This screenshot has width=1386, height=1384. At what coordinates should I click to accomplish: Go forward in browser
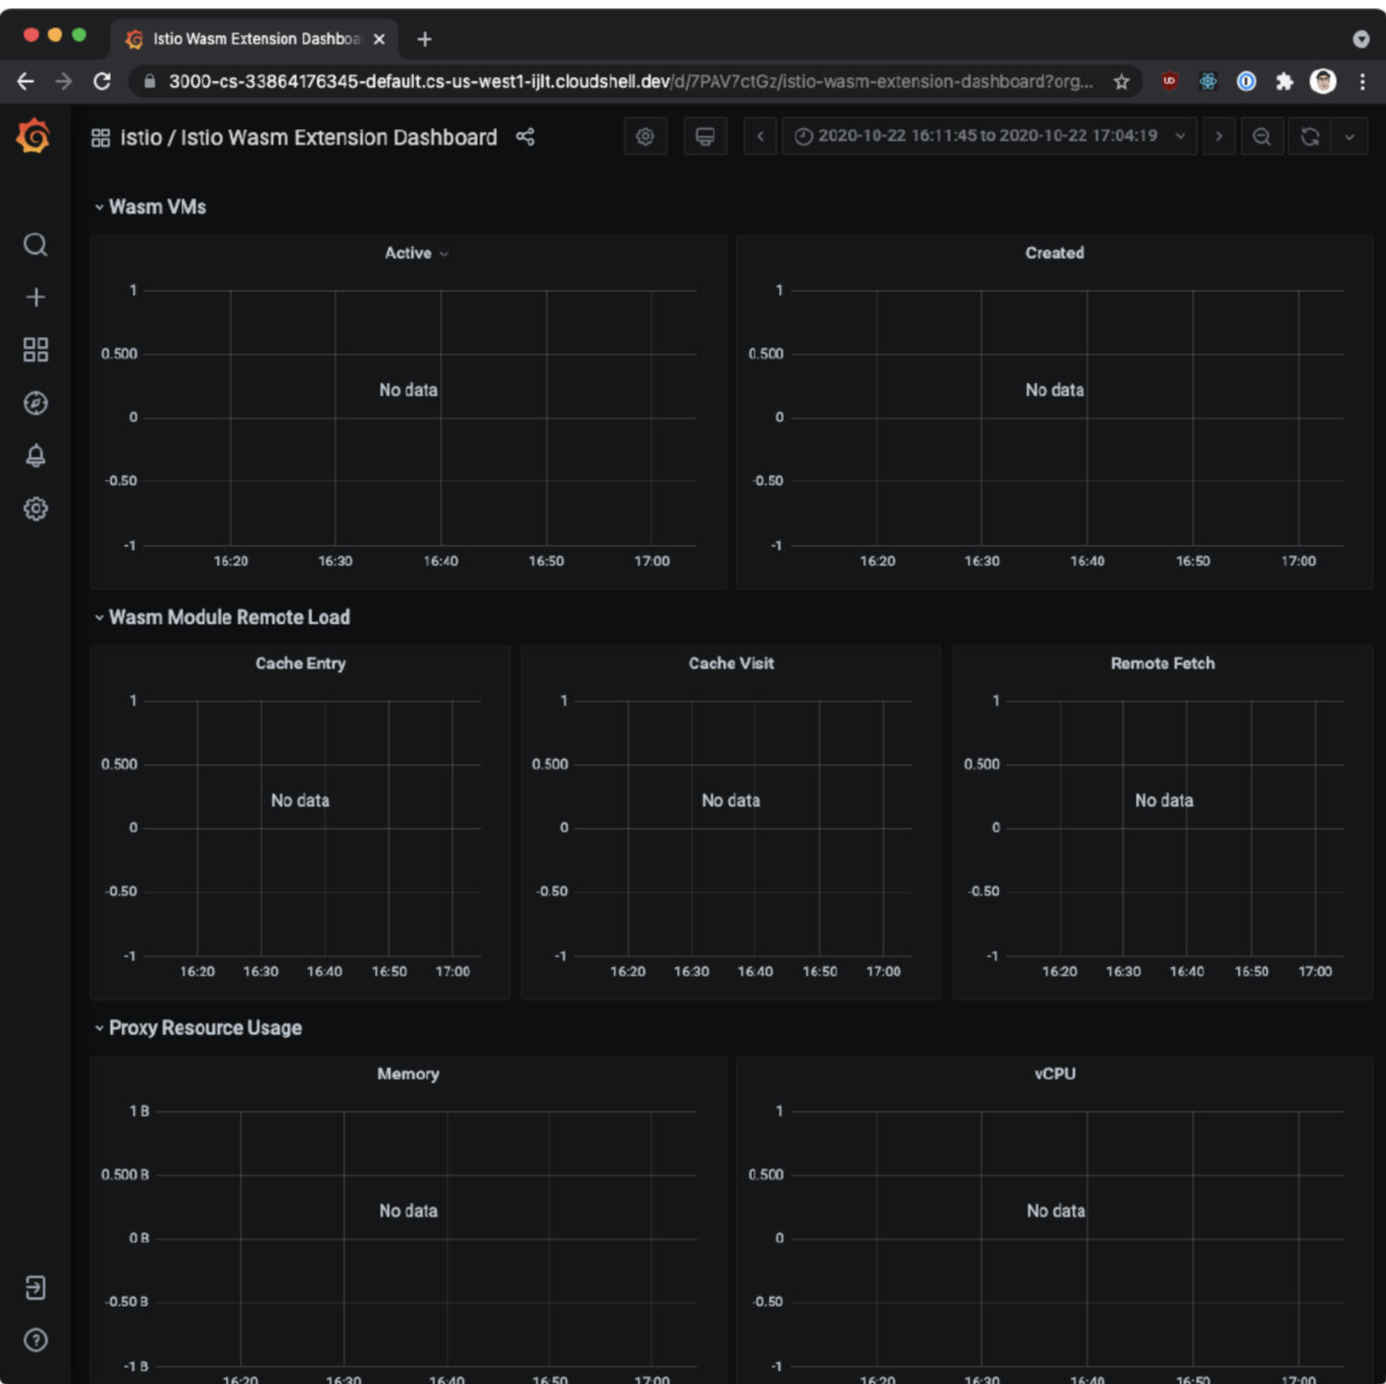click(63, 81)
